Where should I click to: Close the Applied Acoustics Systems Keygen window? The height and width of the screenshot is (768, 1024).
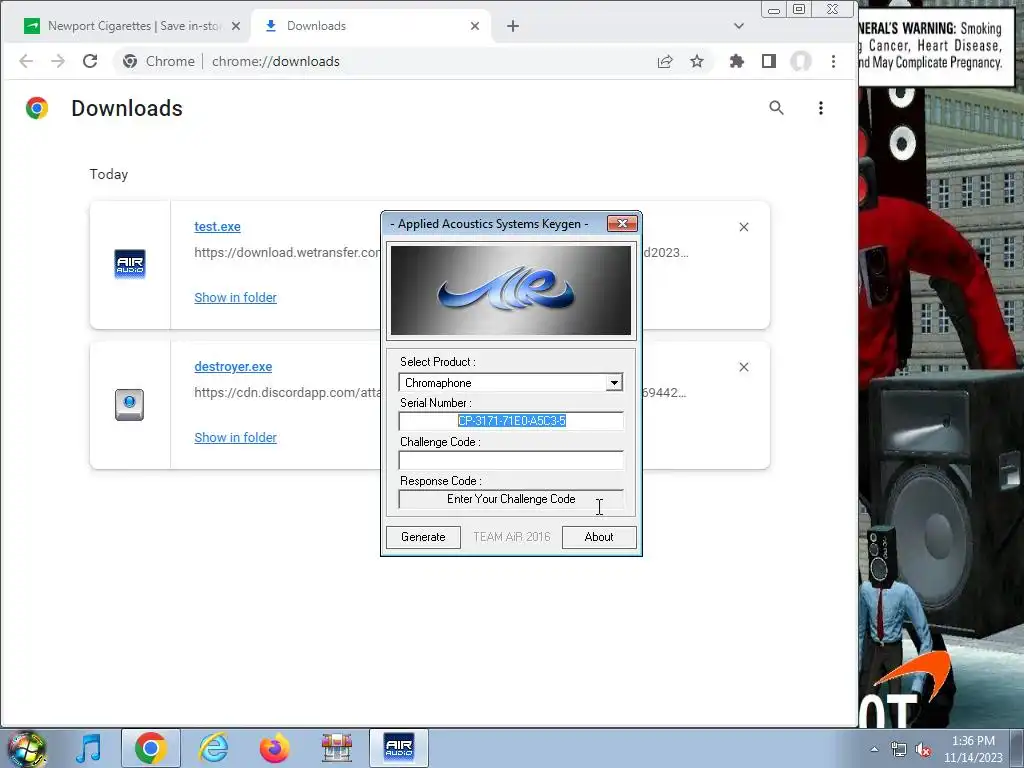tap(622, 224)
